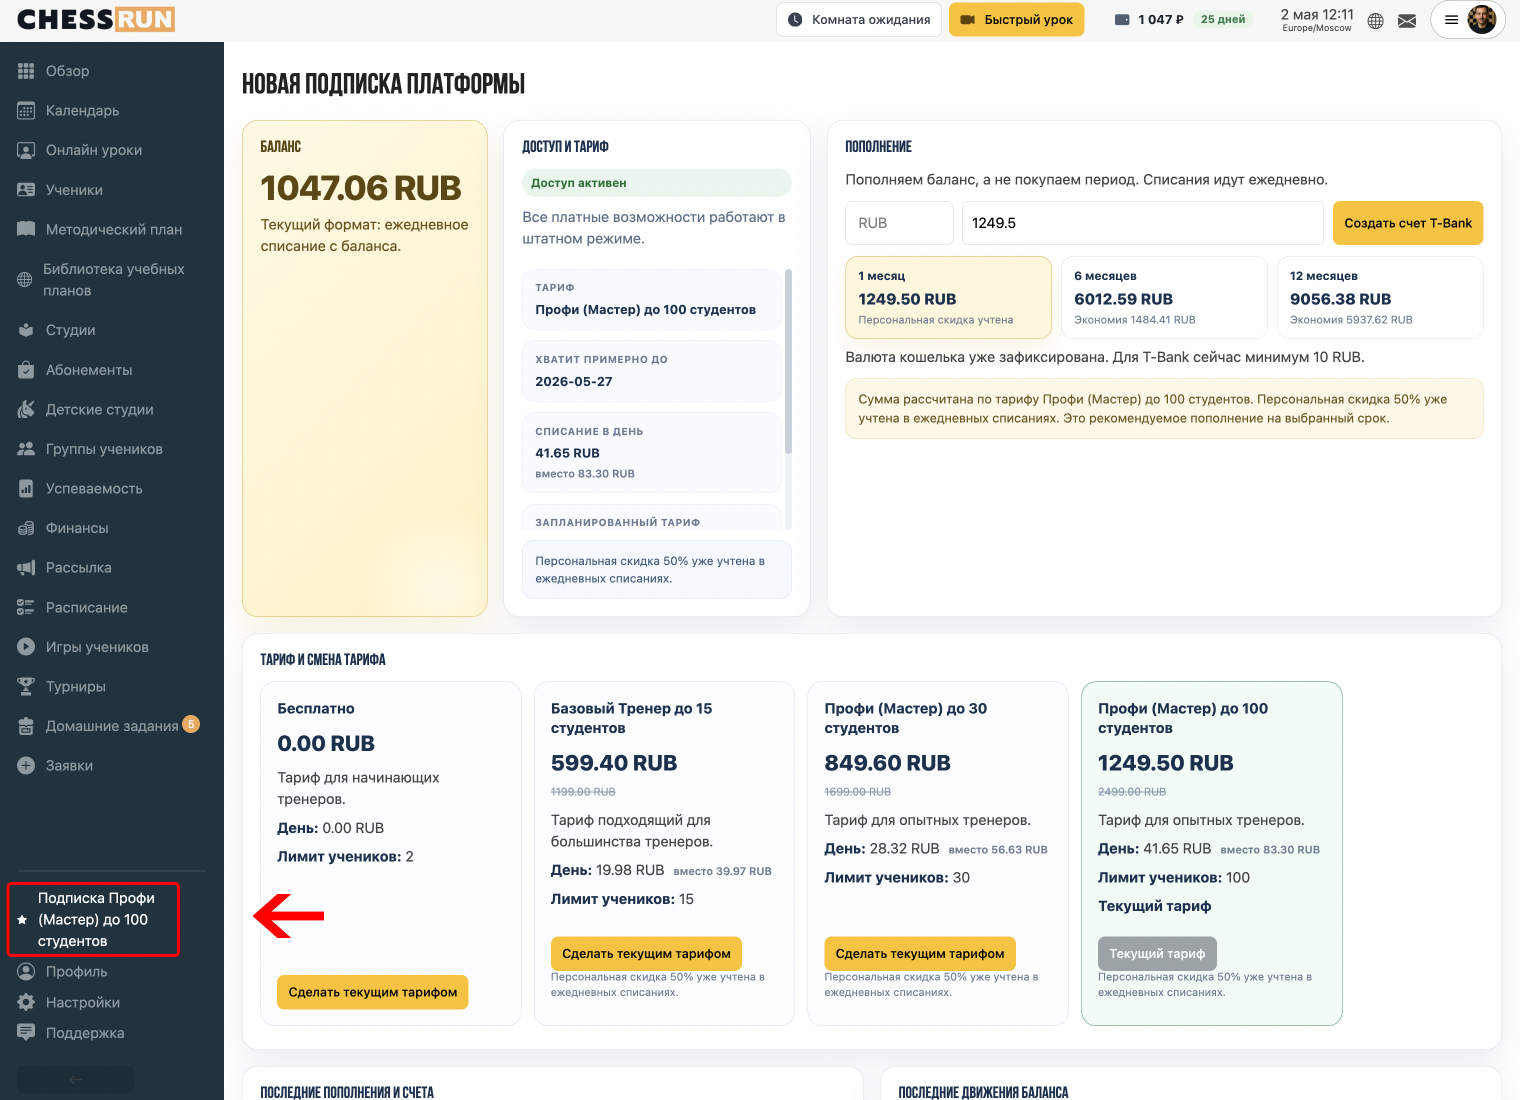This screenshot has width=1520, height=1100.
Task: Click the wallet balance 1 047 ₽ icon
Action: coord(1122,20)
